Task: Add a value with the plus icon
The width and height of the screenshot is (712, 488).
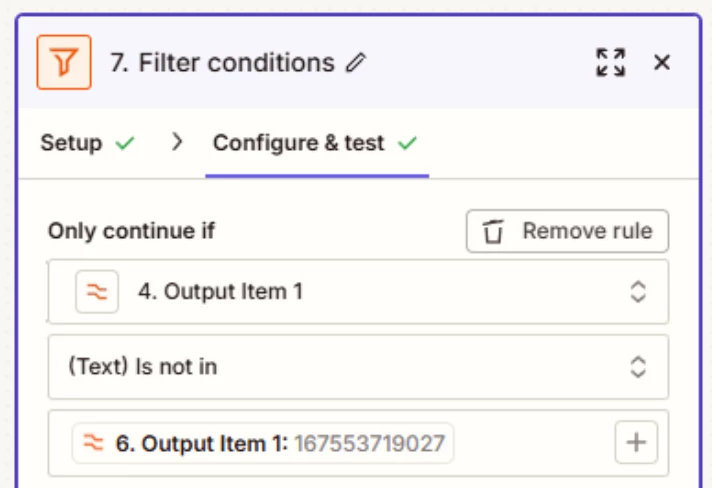Action: click(x=636, y=443)
